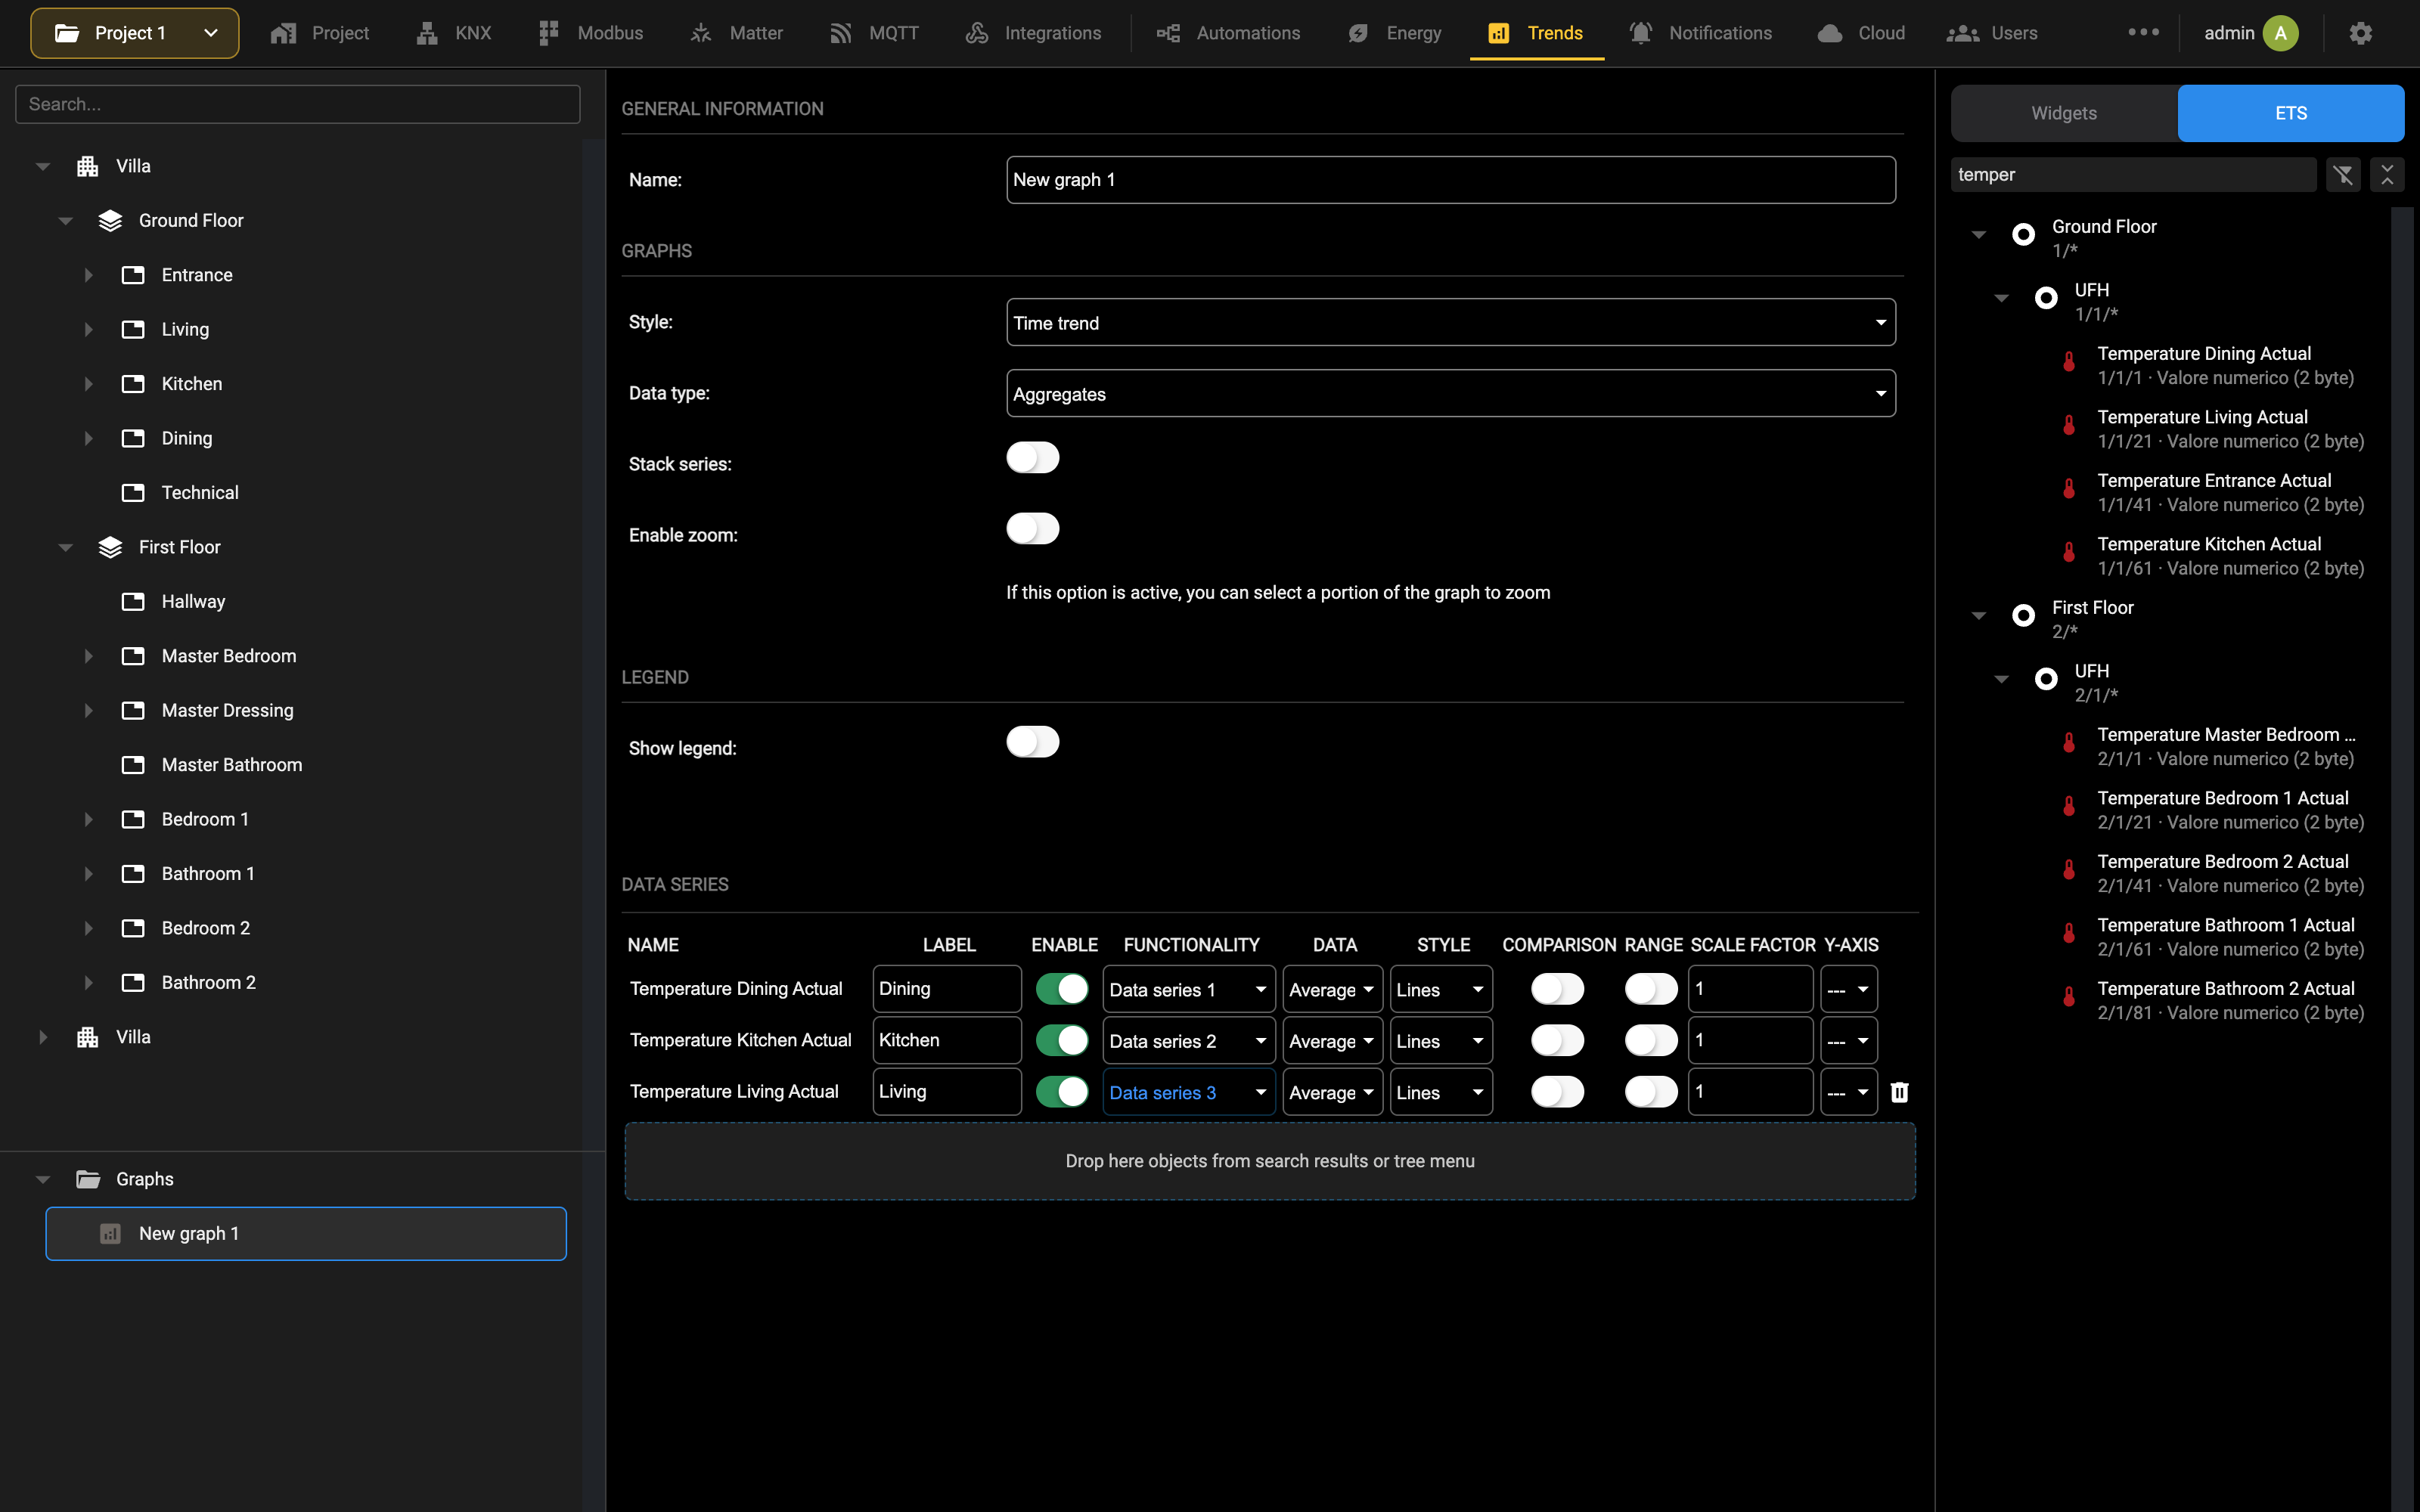Open the more options ellipsis menu

pyautogui.click(x=2143, y=33)
